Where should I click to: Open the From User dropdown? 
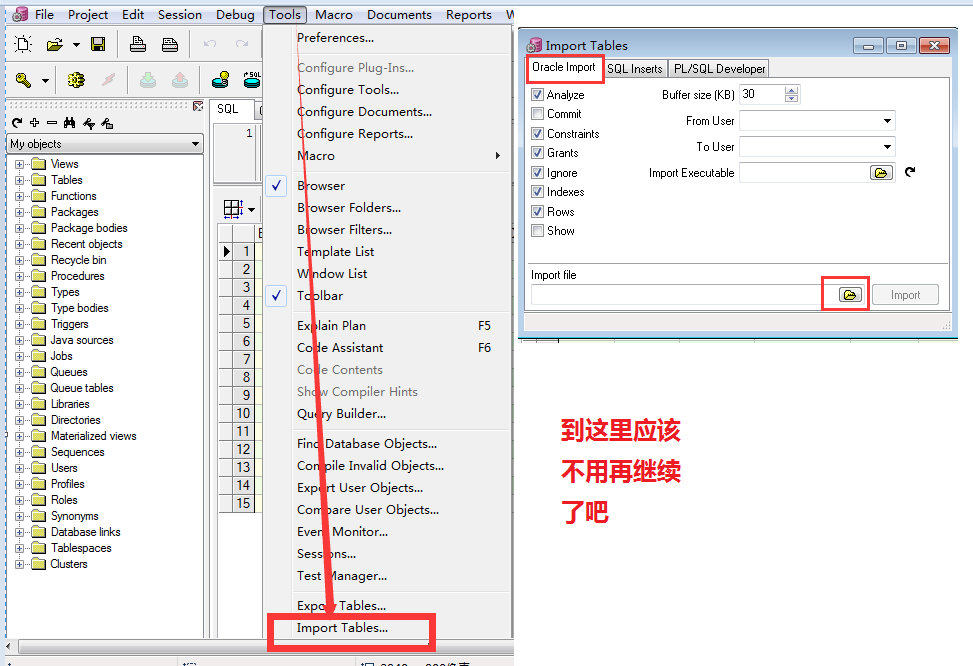tap(887, 120)
